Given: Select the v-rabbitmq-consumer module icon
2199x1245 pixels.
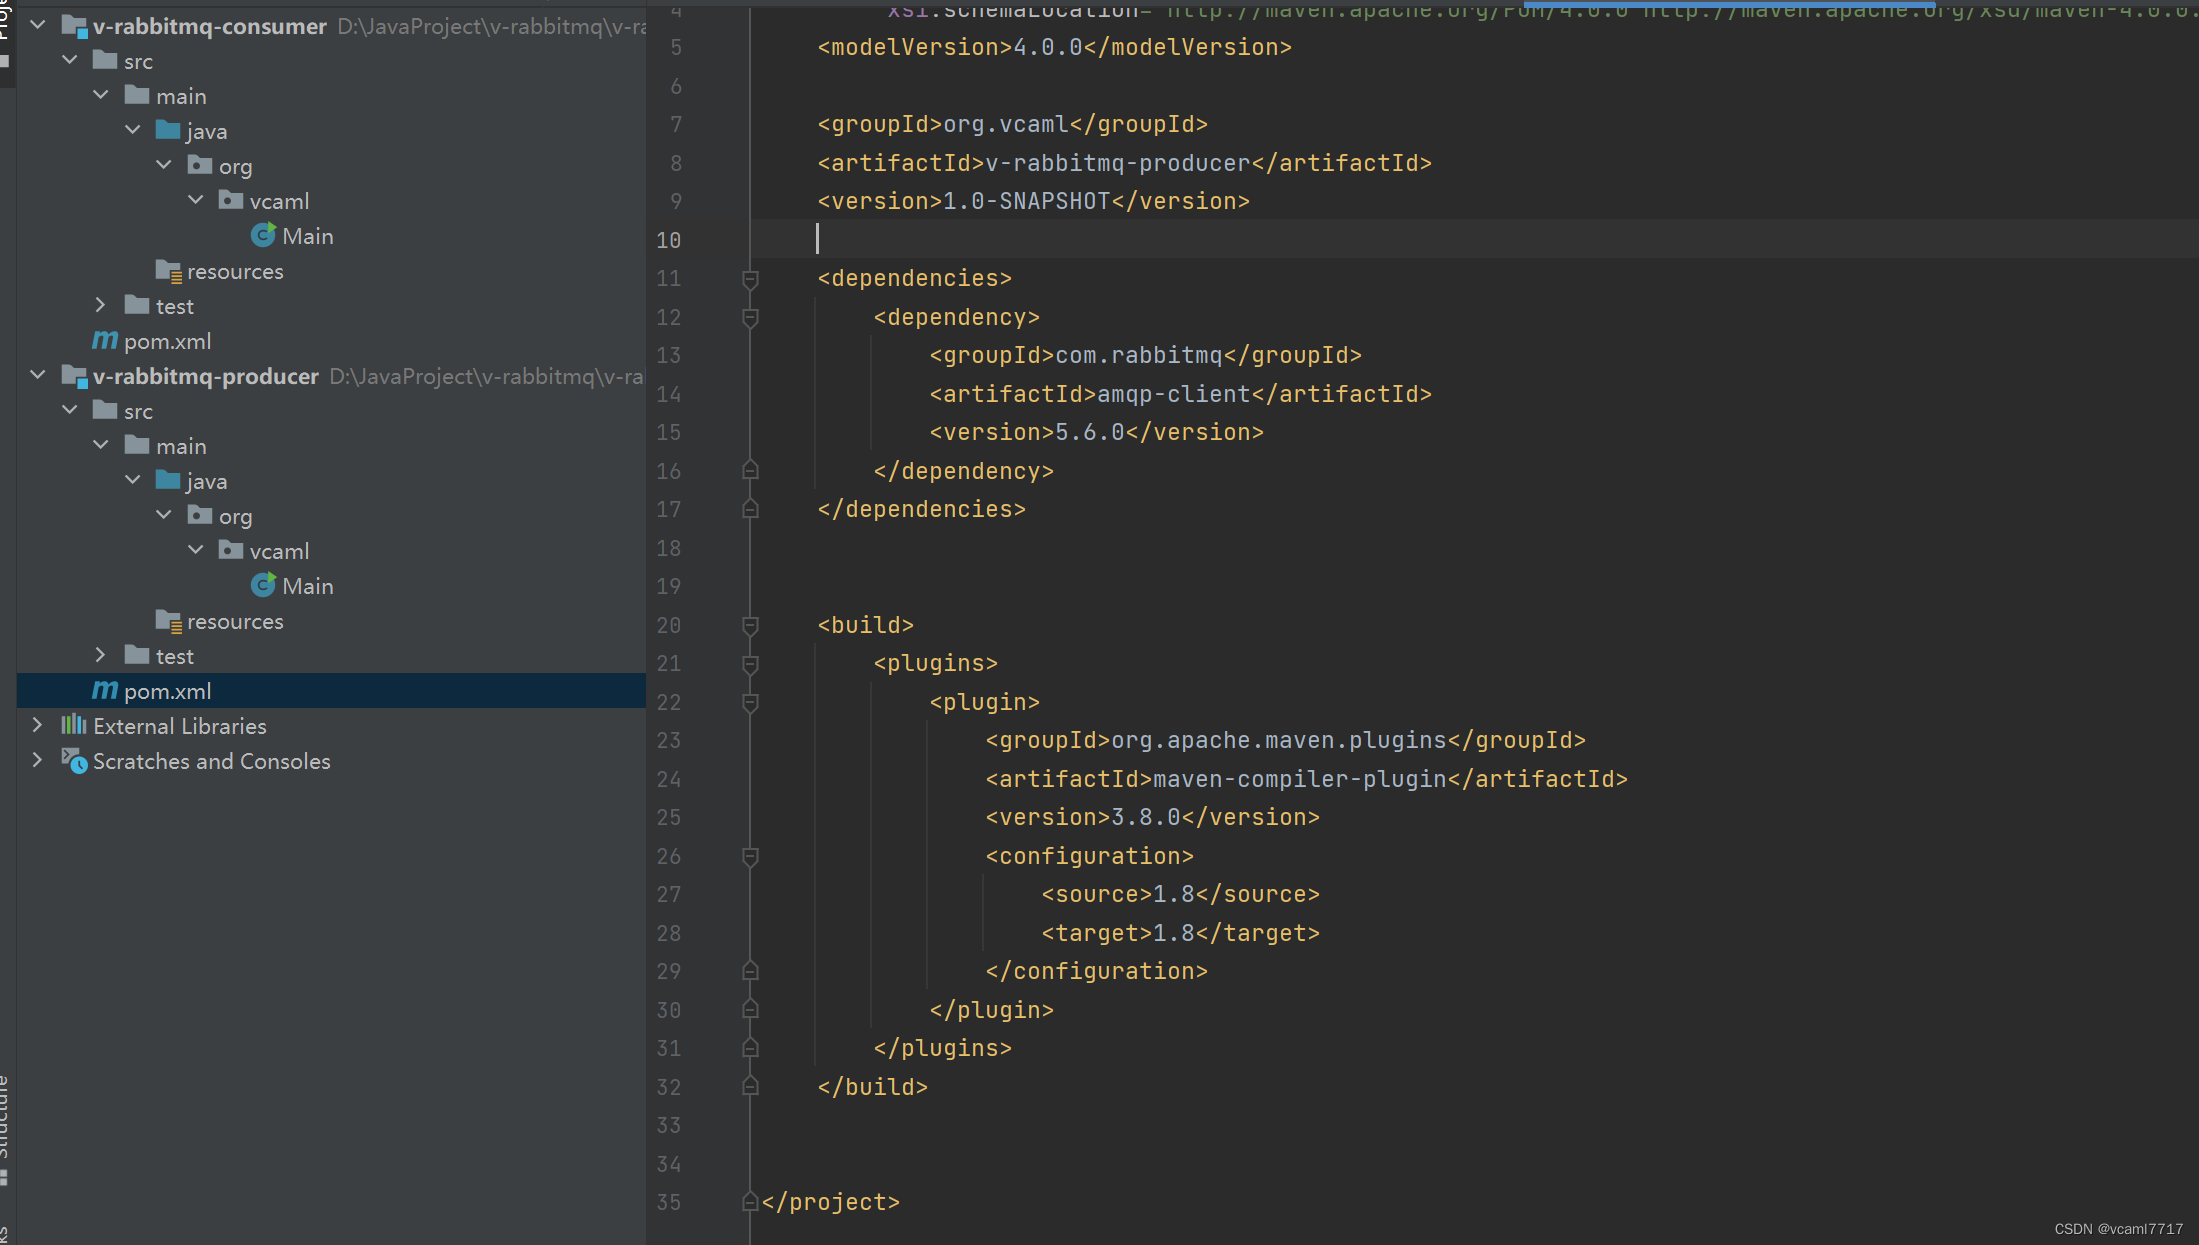Looking at the screenshot, I should point(75,26).
